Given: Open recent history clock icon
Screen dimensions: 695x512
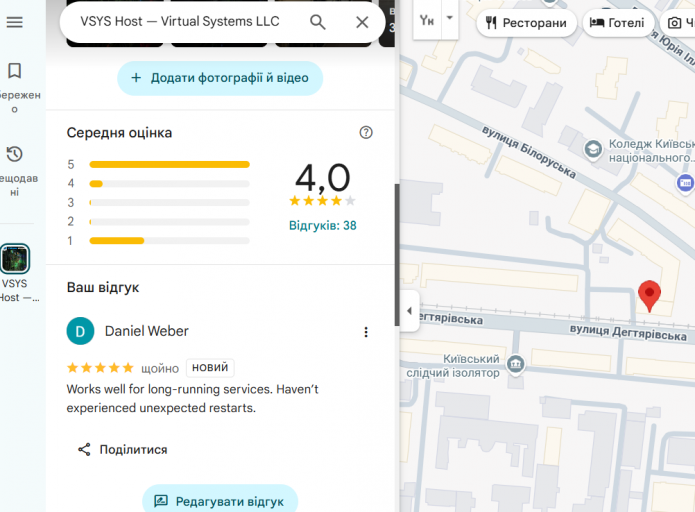Looking at the screenshot, I should click(x=15, y=154).
